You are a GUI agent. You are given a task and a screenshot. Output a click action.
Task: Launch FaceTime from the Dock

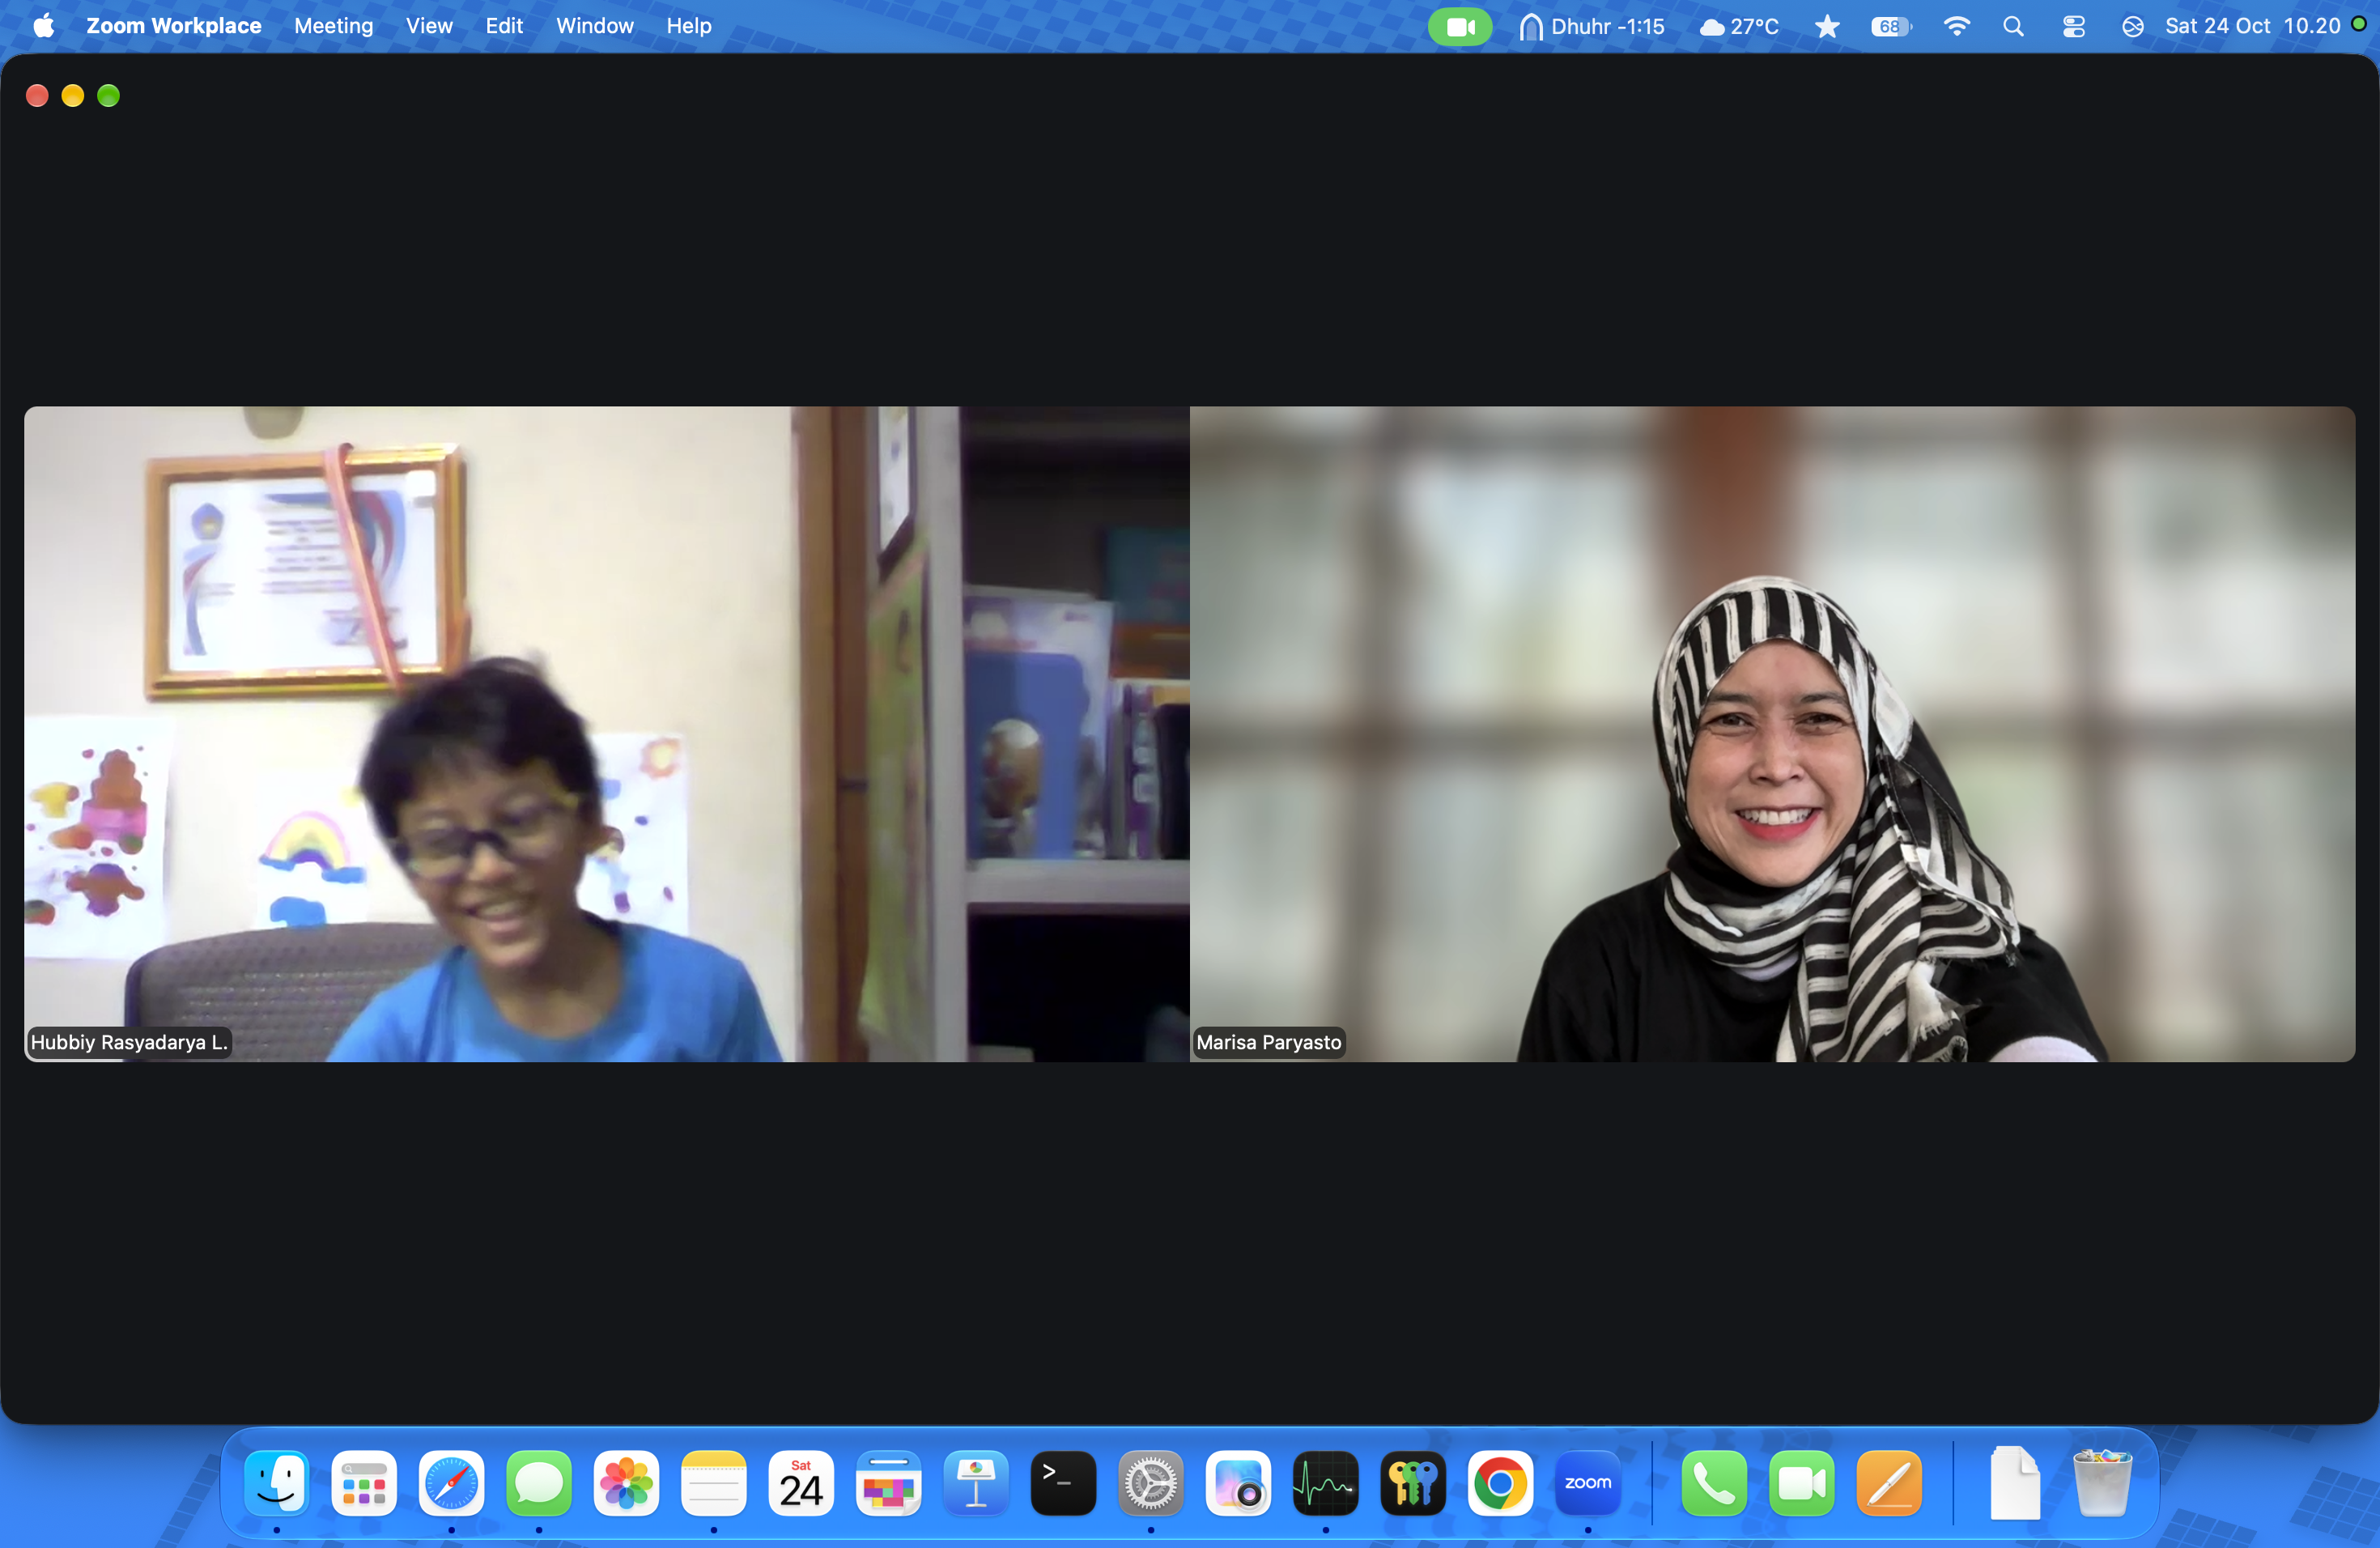tap(1801, 1483)
